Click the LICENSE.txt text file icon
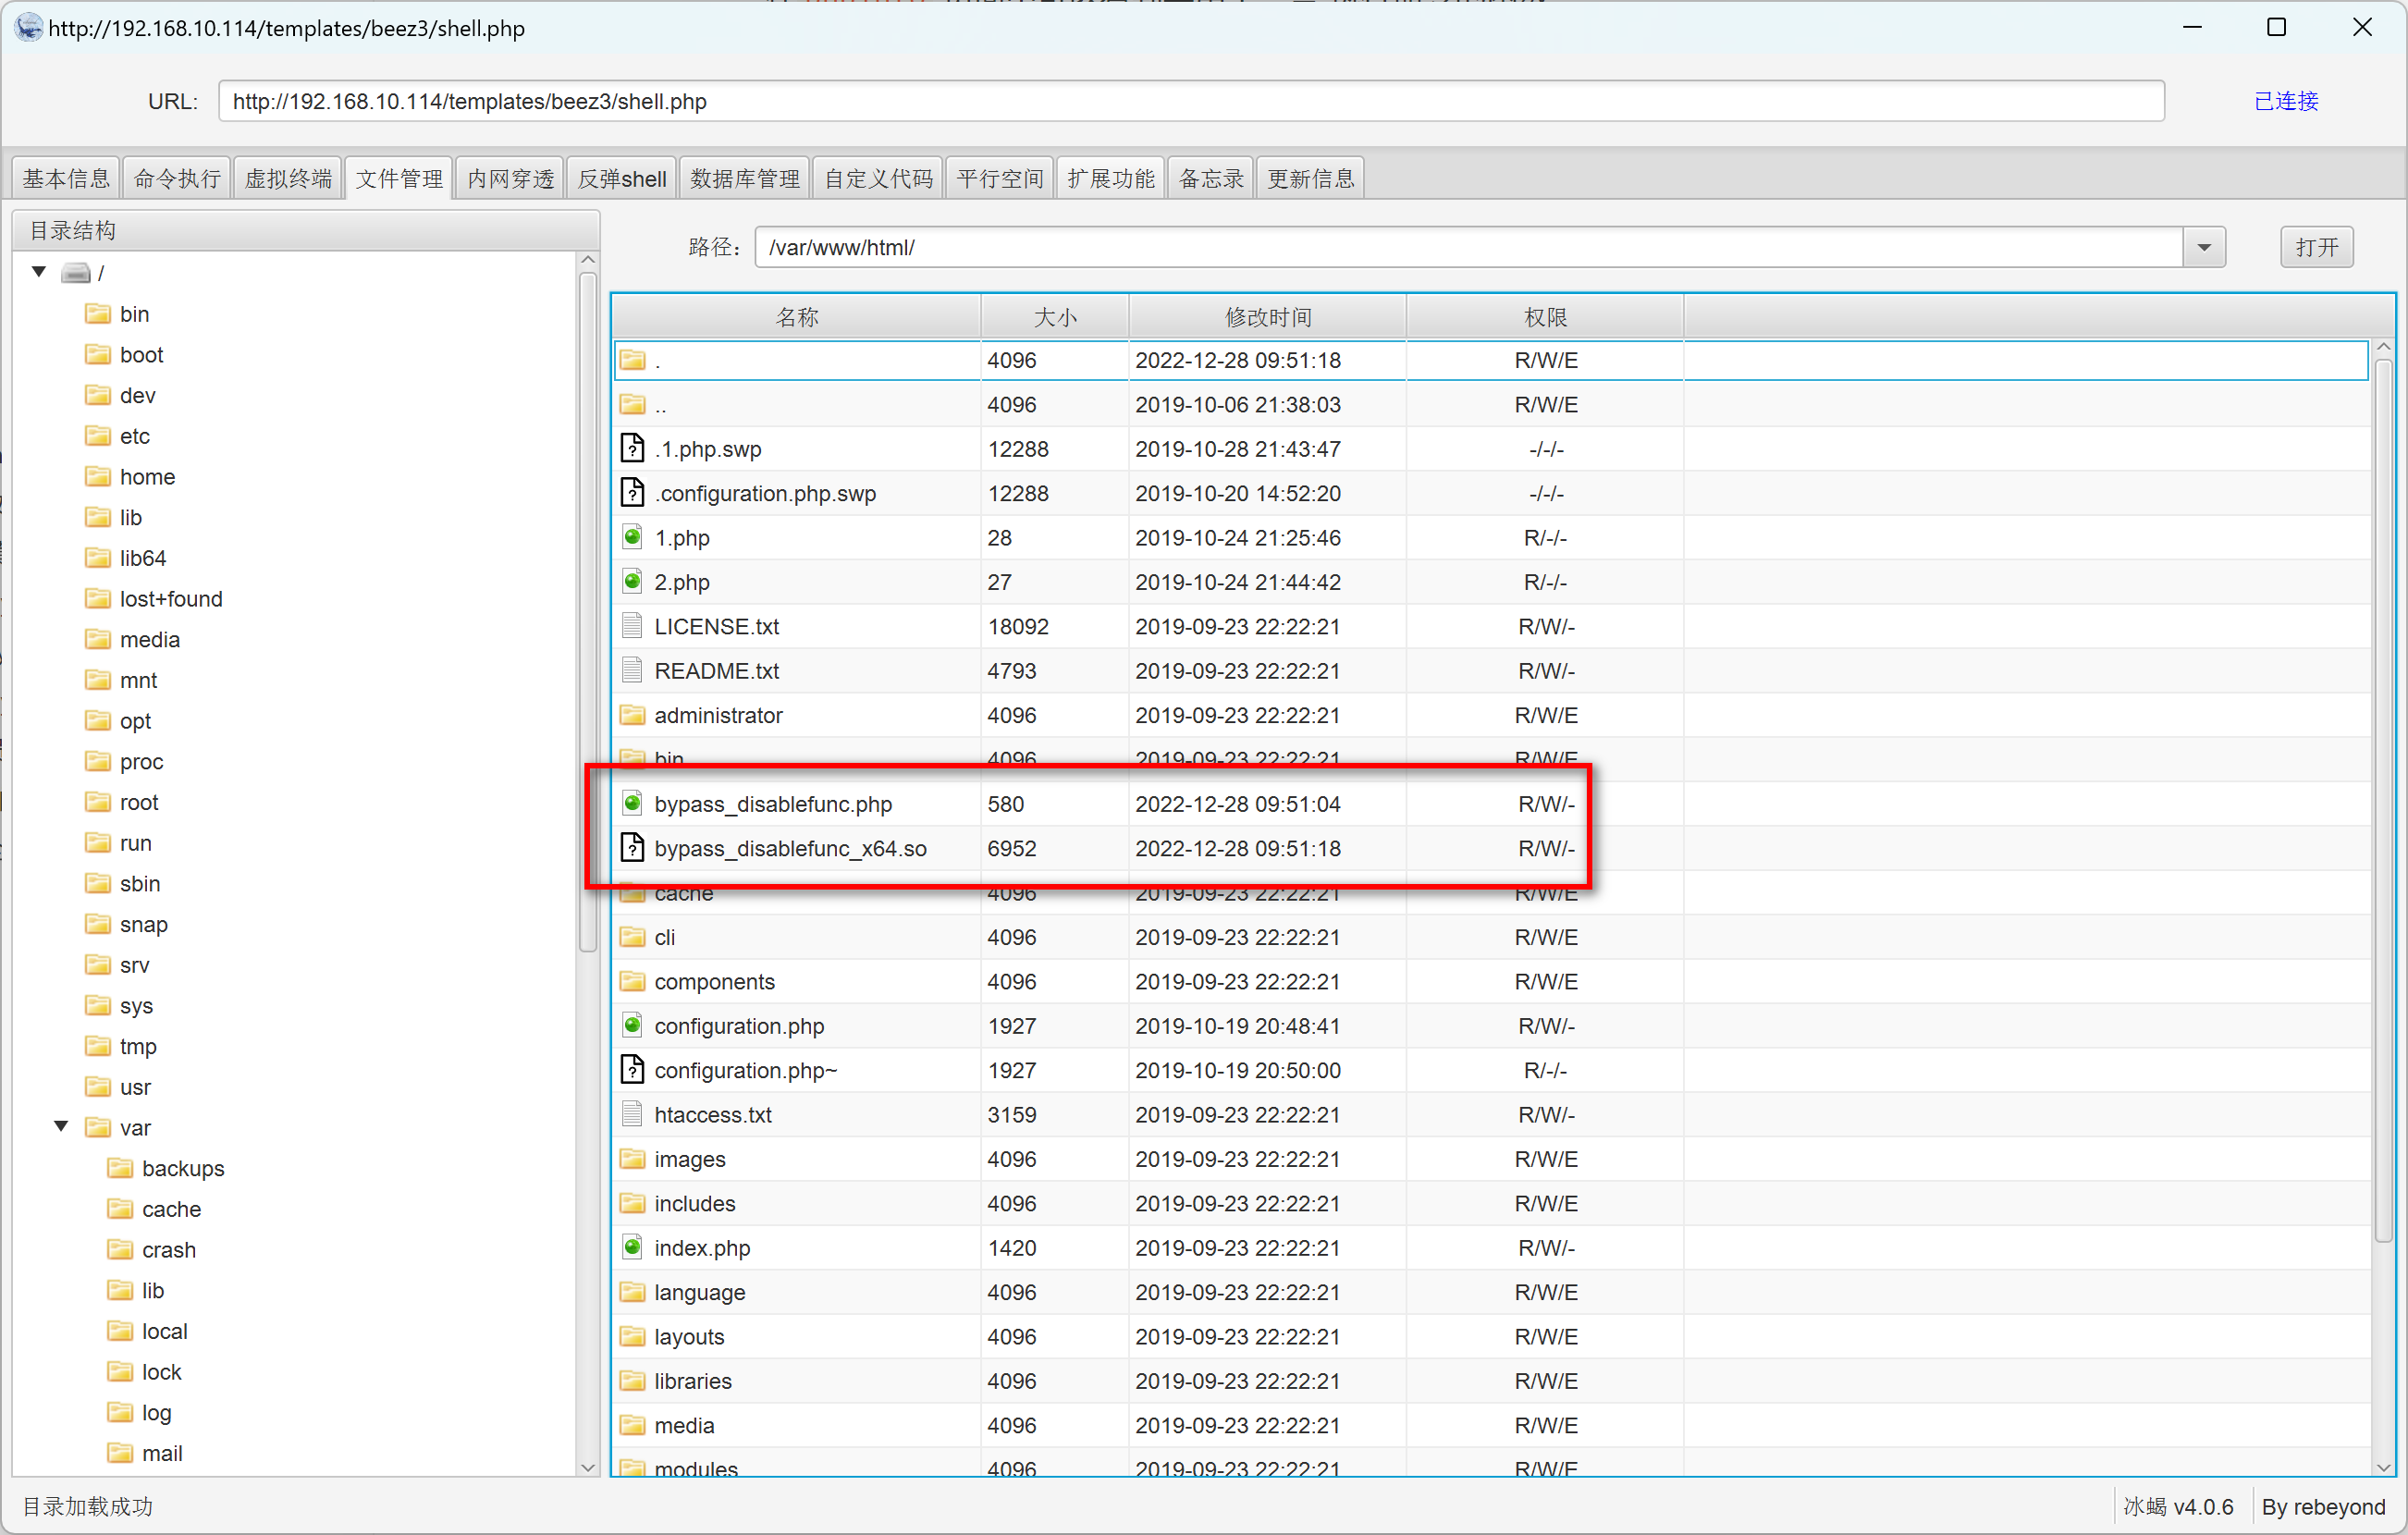2408x1535 pixels. (632, 626)
